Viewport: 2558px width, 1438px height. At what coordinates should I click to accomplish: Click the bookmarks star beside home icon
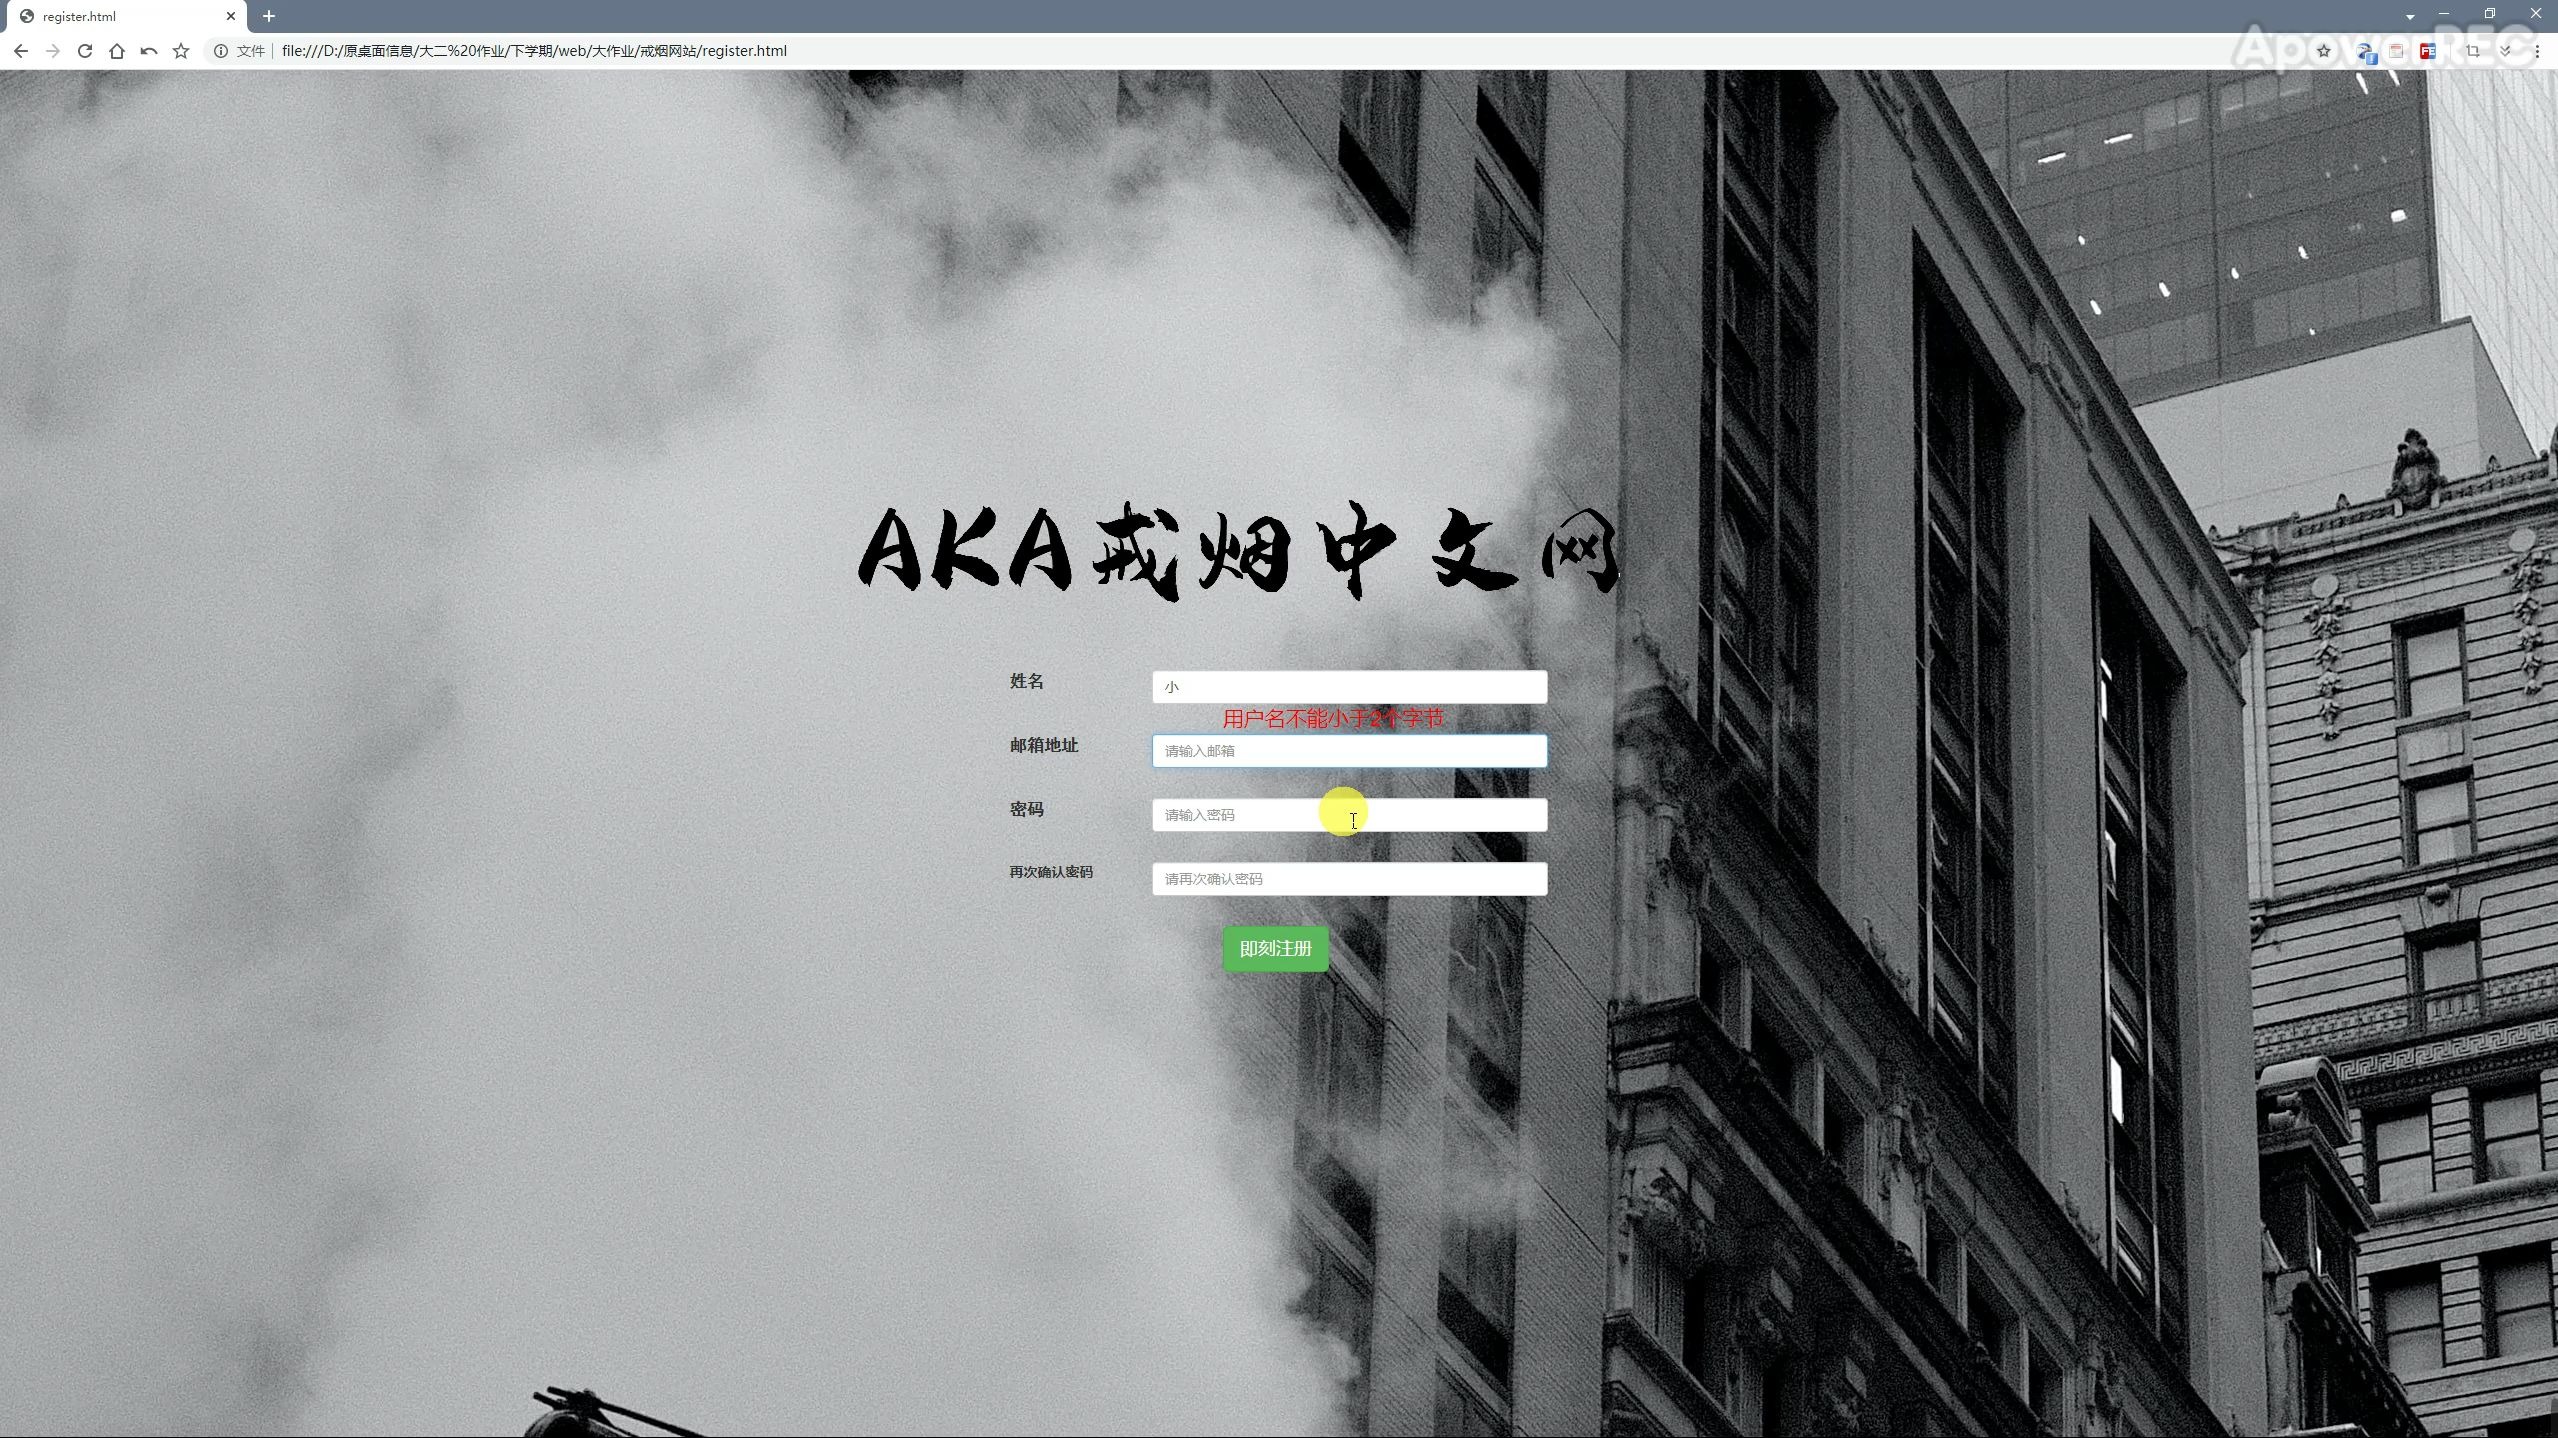(x=181, y=51)
